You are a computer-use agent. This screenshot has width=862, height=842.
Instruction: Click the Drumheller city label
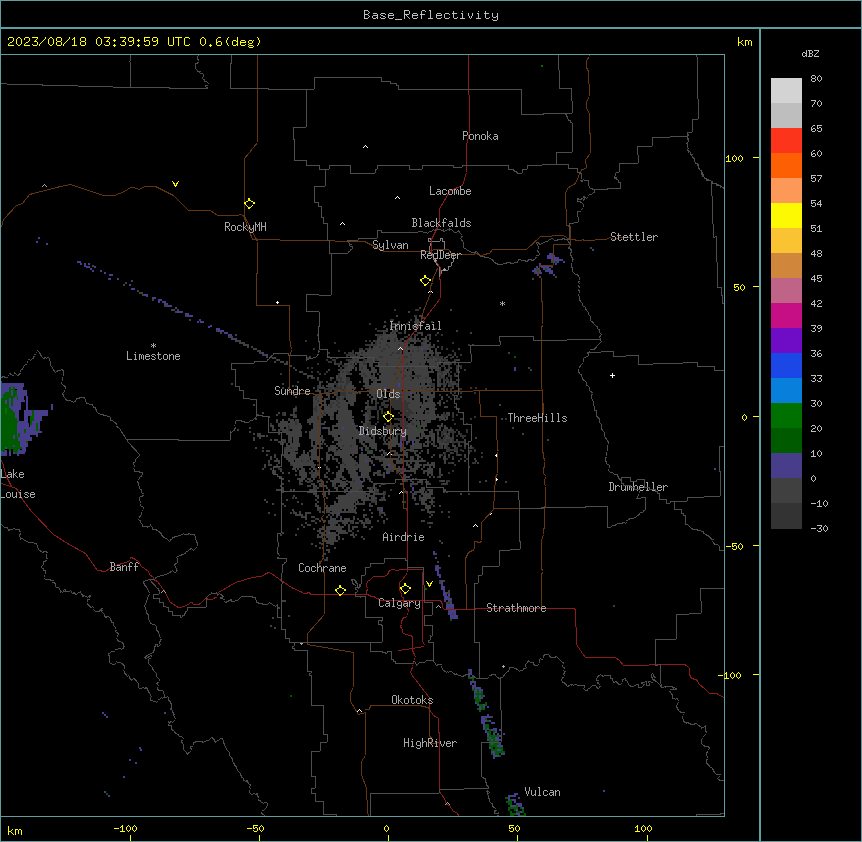pyautogui.click(x=638, y=487)
